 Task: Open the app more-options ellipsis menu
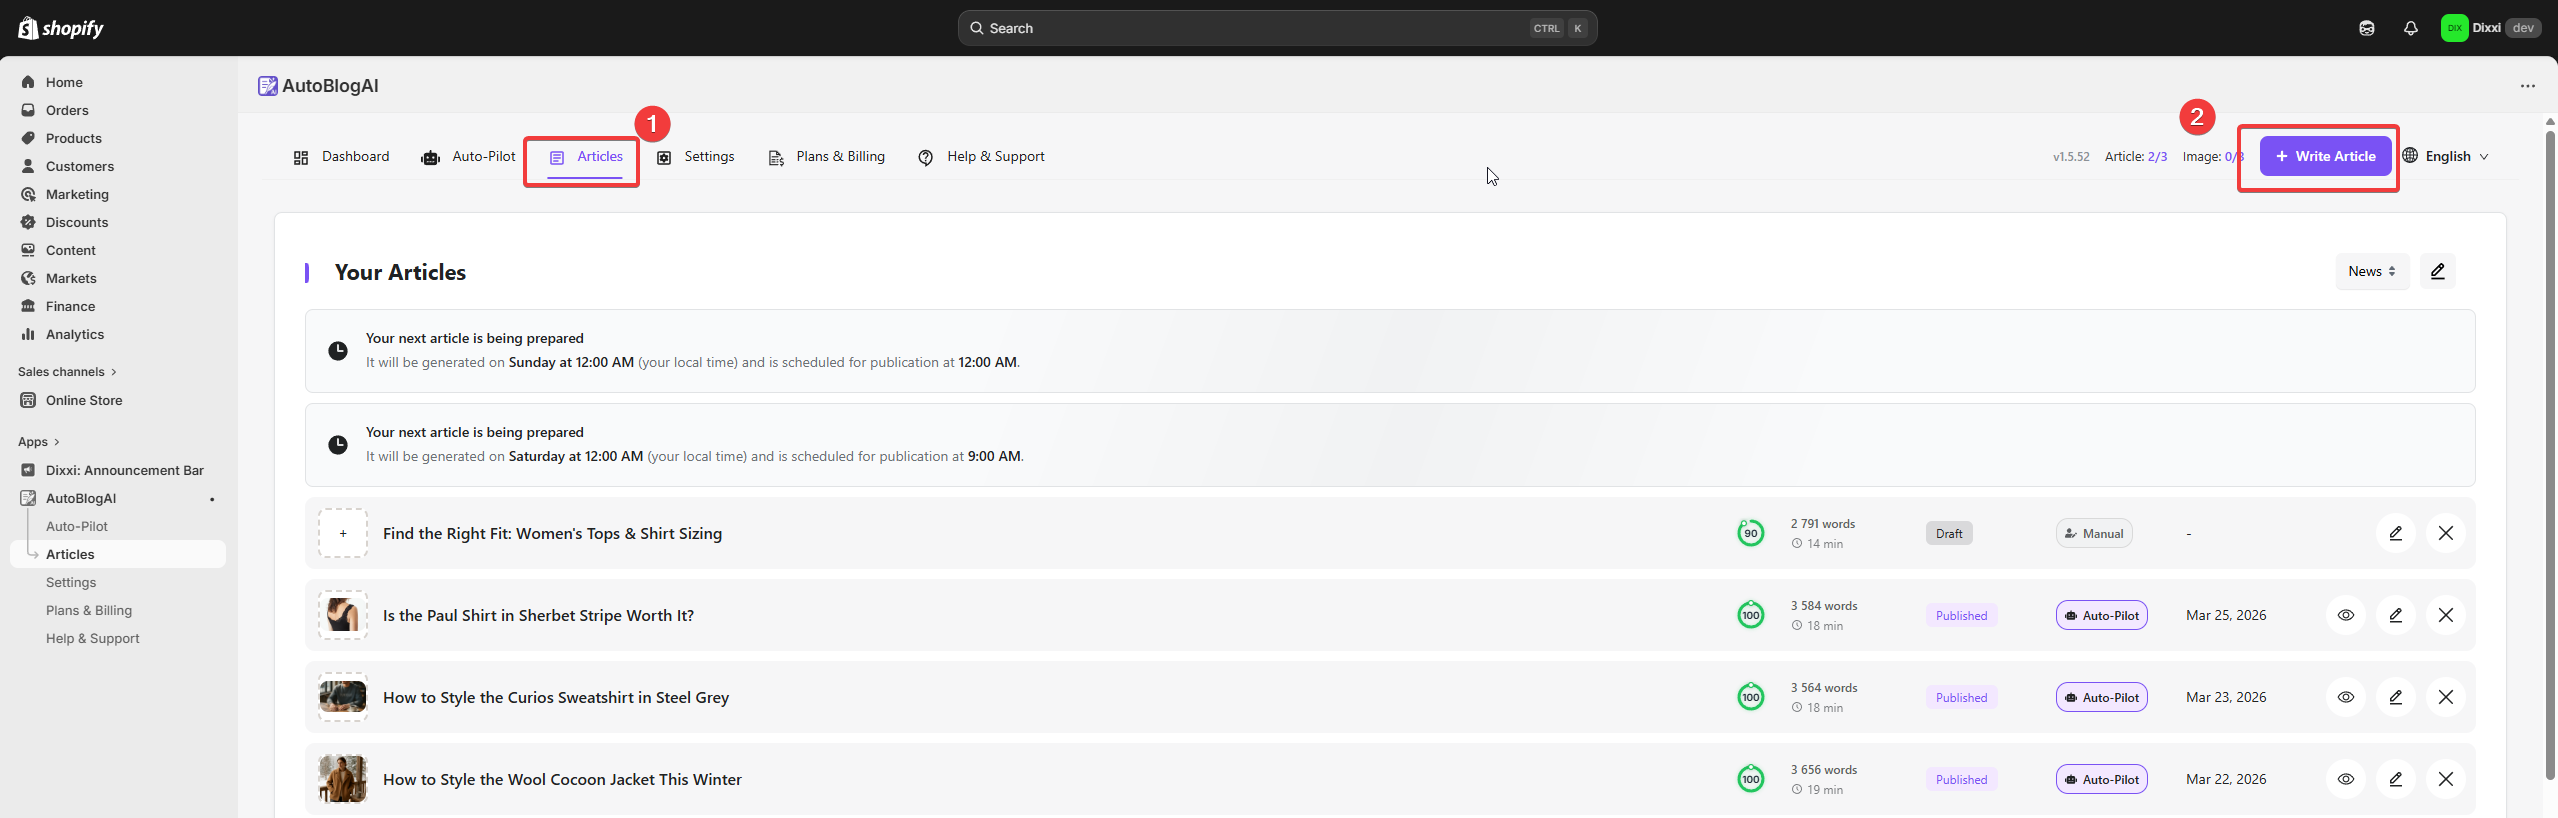pos(2527,86)
